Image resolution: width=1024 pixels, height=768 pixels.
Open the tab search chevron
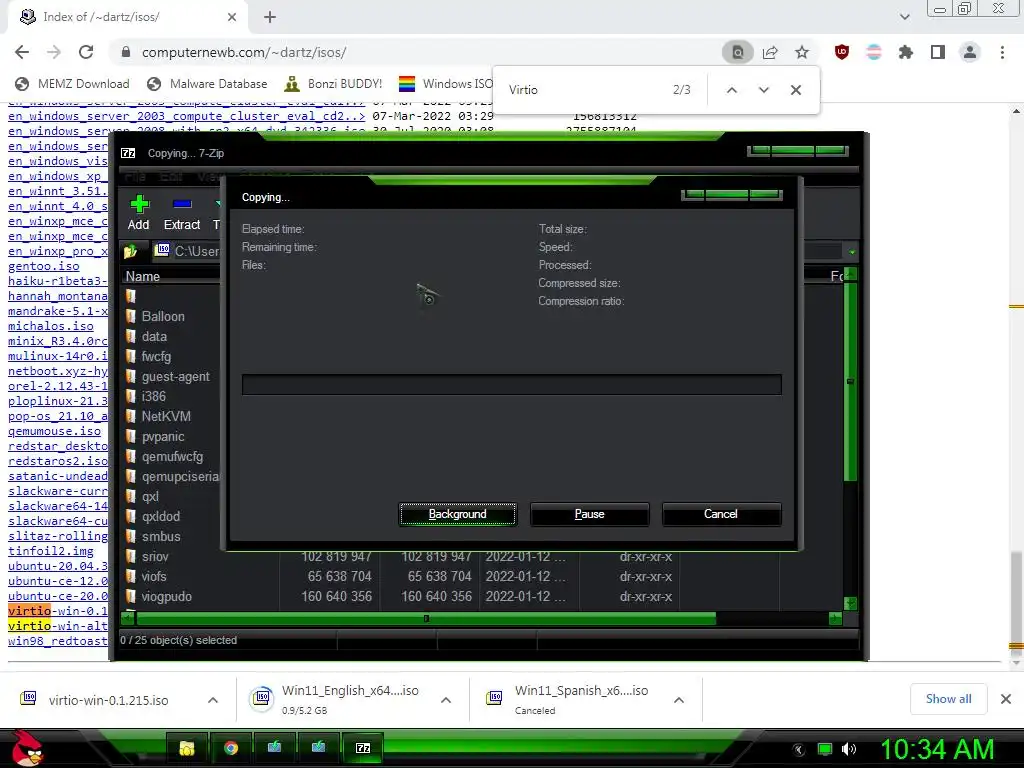coord(904,17)
